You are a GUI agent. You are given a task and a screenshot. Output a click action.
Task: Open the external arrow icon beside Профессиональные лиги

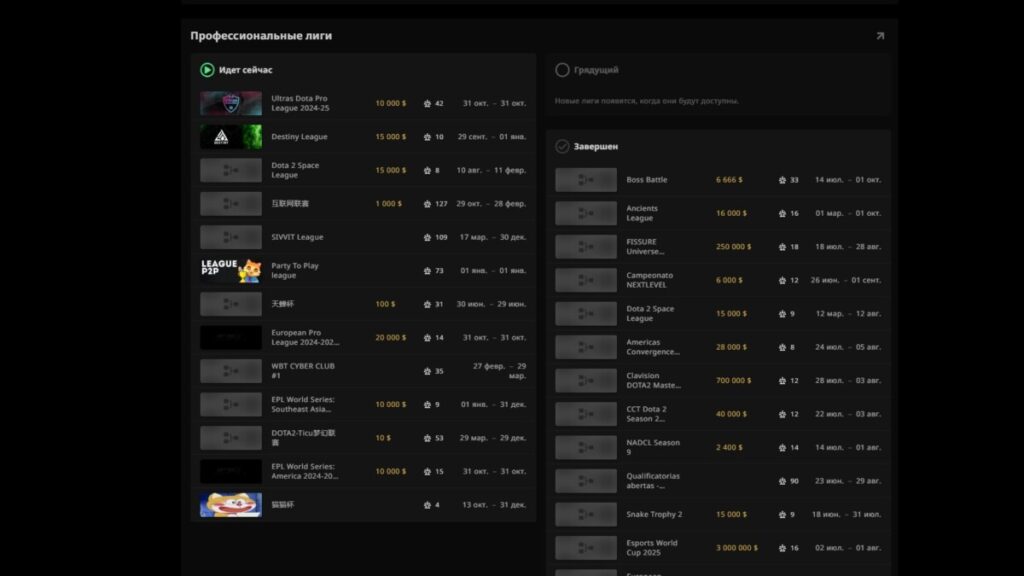(880, 36)
